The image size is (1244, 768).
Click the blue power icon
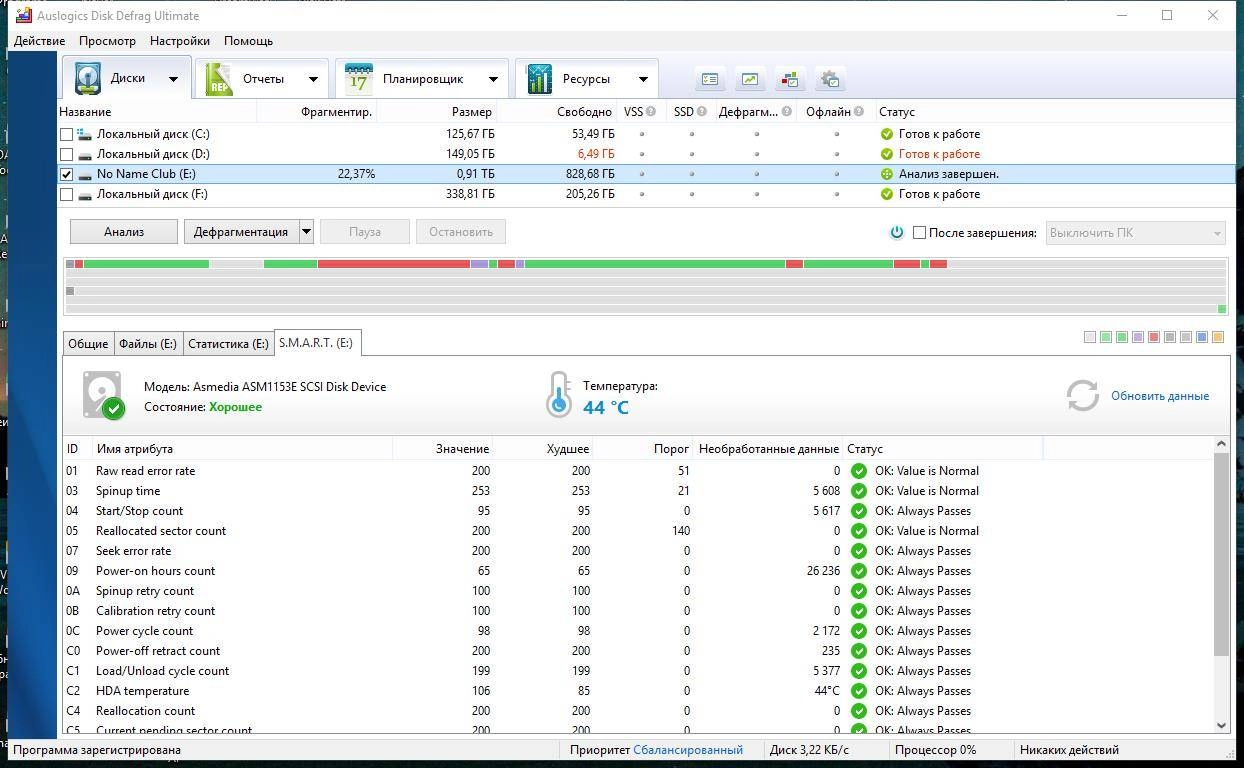(897, 232)
